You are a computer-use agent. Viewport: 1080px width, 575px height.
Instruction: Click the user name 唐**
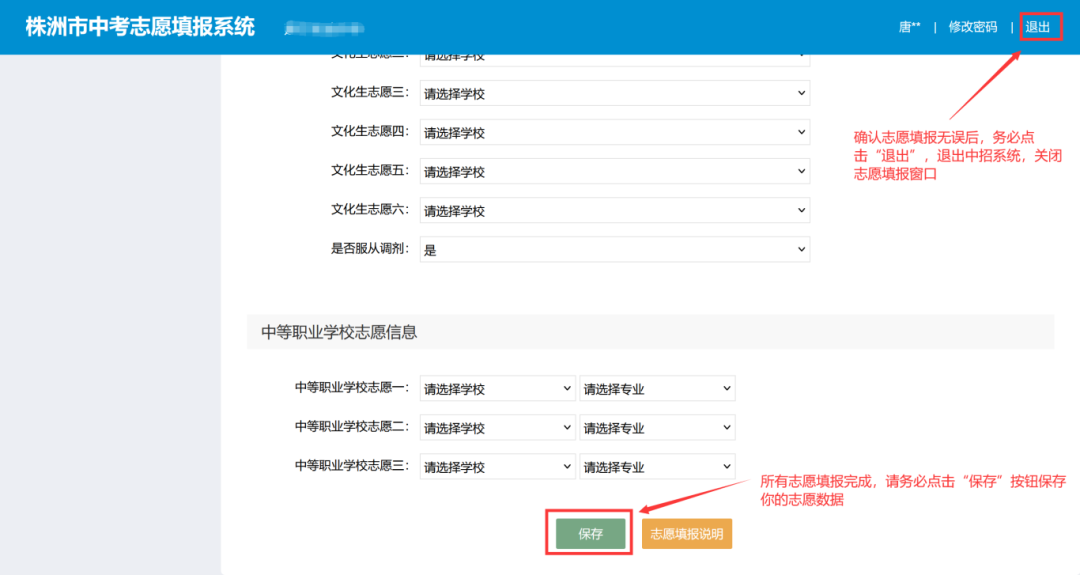(x=909, y=27)
